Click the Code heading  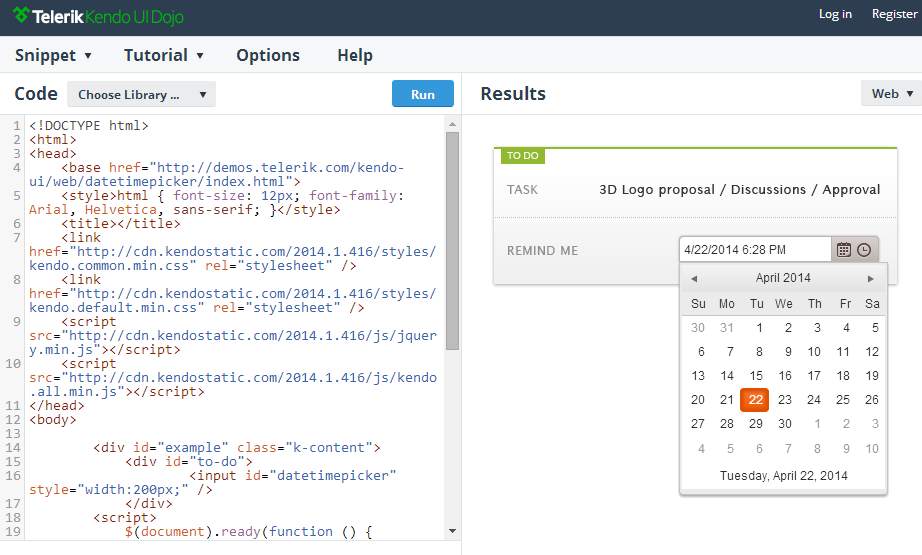(36, 94)
